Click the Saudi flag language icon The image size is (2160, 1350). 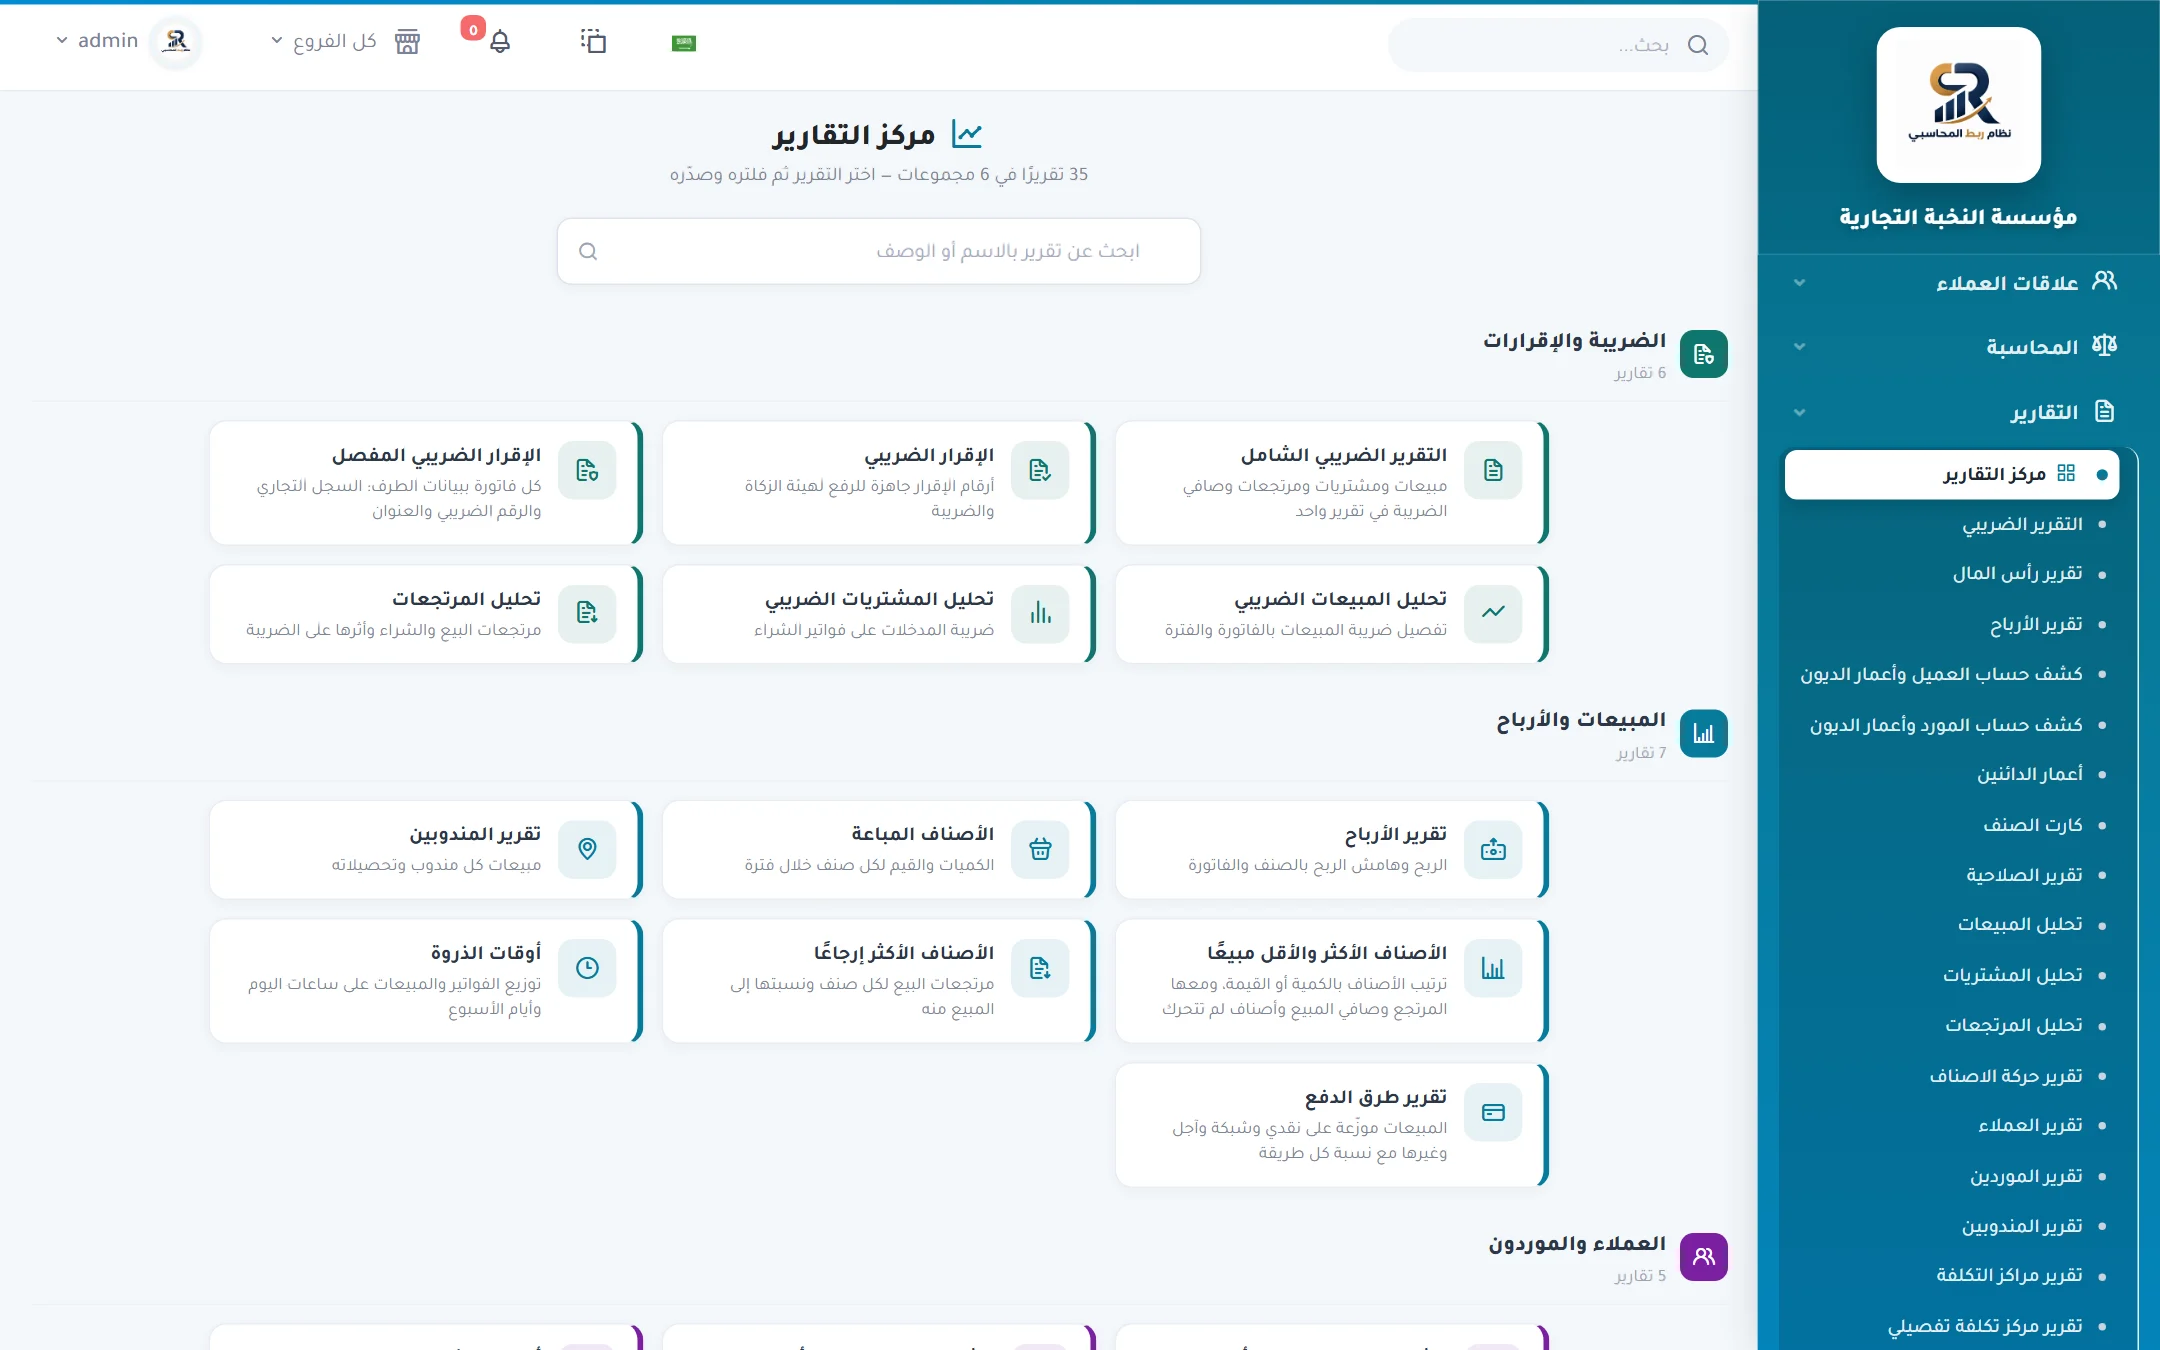684,43
